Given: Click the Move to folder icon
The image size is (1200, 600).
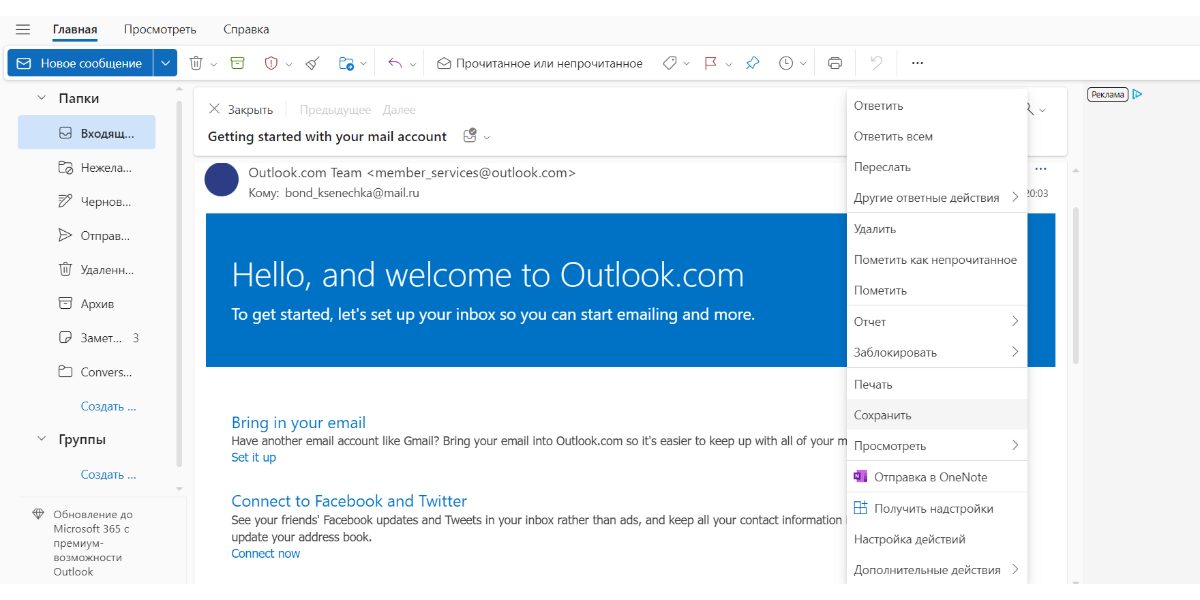Looking at the screenshot, I should point(346,63).
